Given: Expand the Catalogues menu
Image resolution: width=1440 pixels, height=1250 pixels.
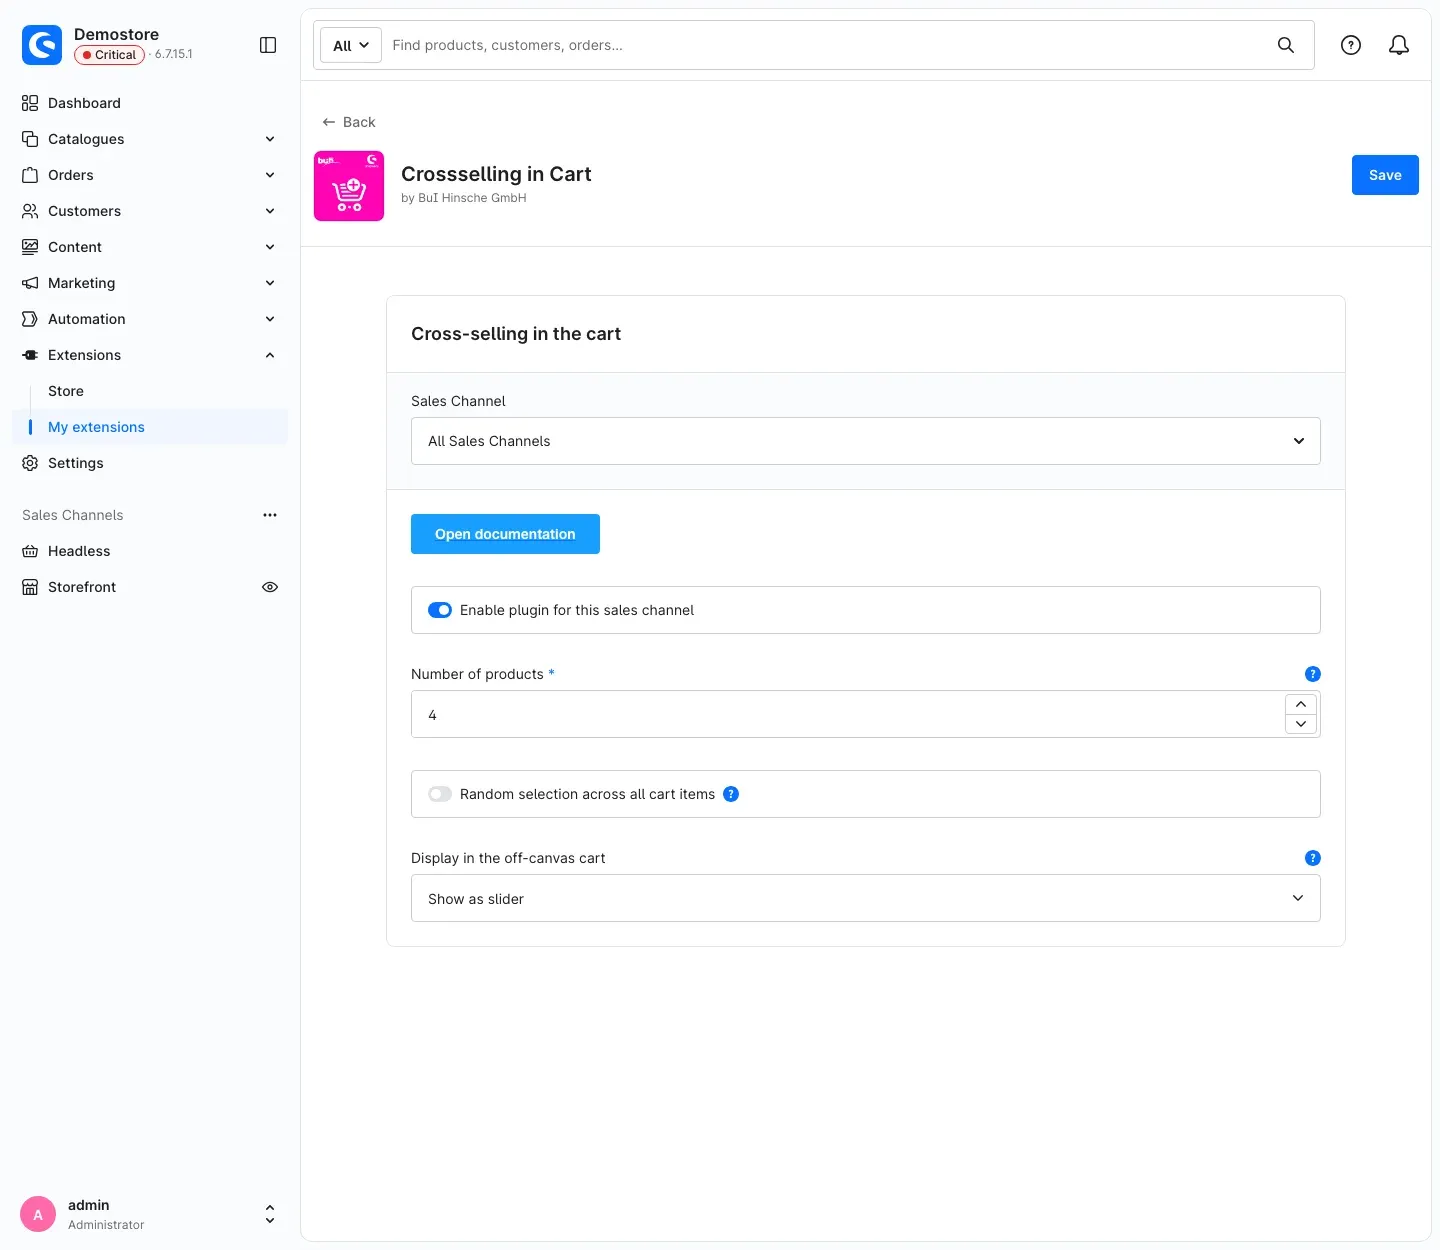Looking at the screenshot, I should (x=270, y=139).
